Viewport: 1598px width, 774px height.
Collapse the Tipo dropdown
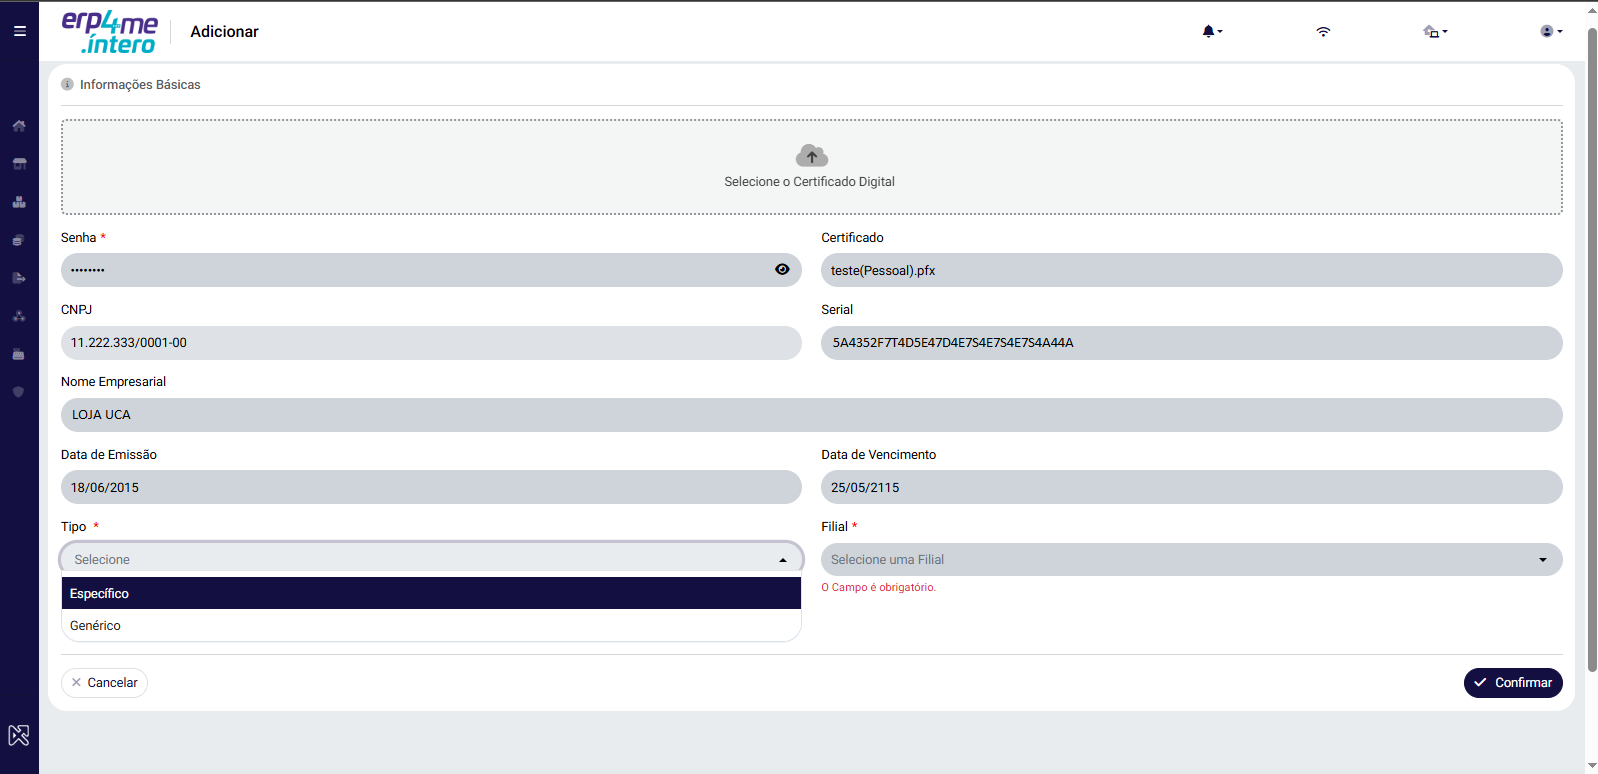coord(783,560)
